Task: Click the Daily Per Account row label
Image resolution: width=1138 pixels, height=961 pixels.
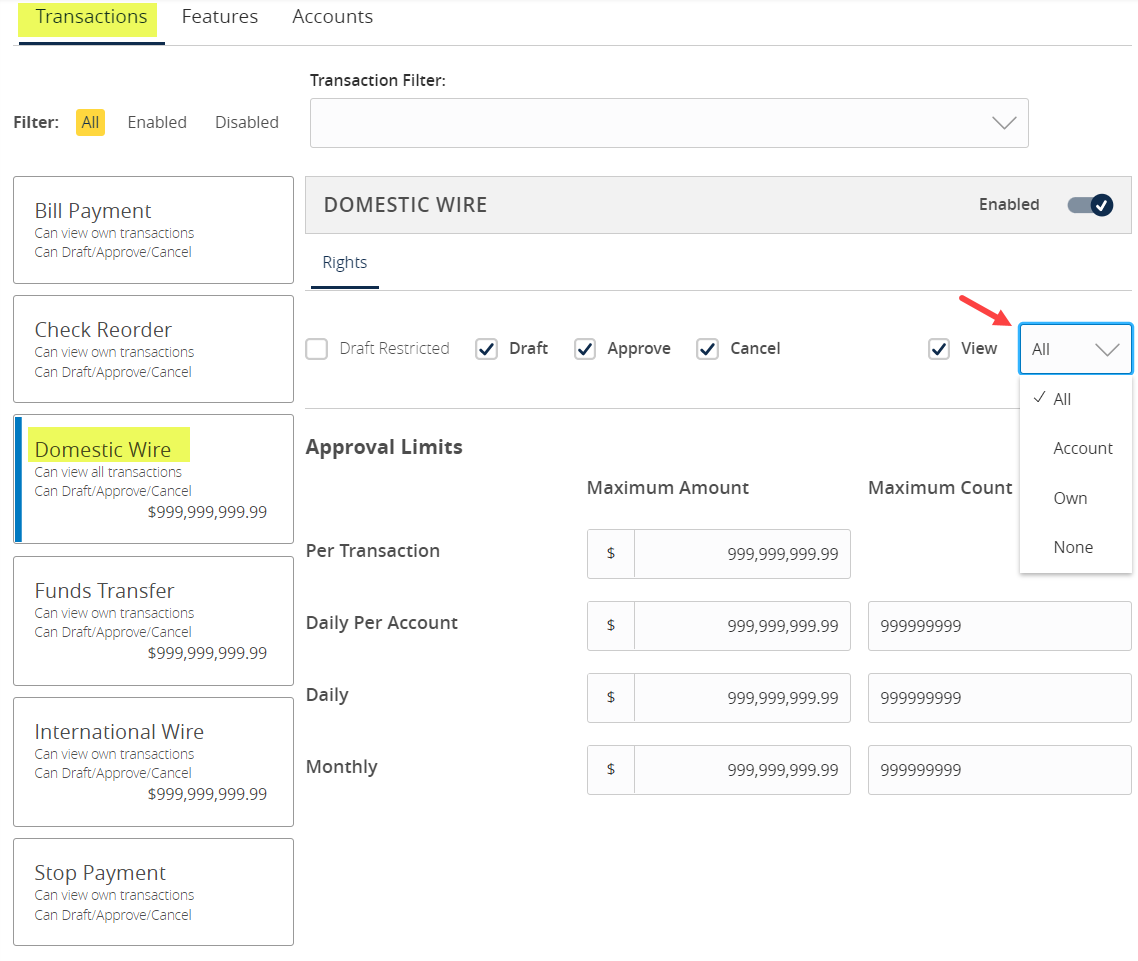Action: (382, 623)
